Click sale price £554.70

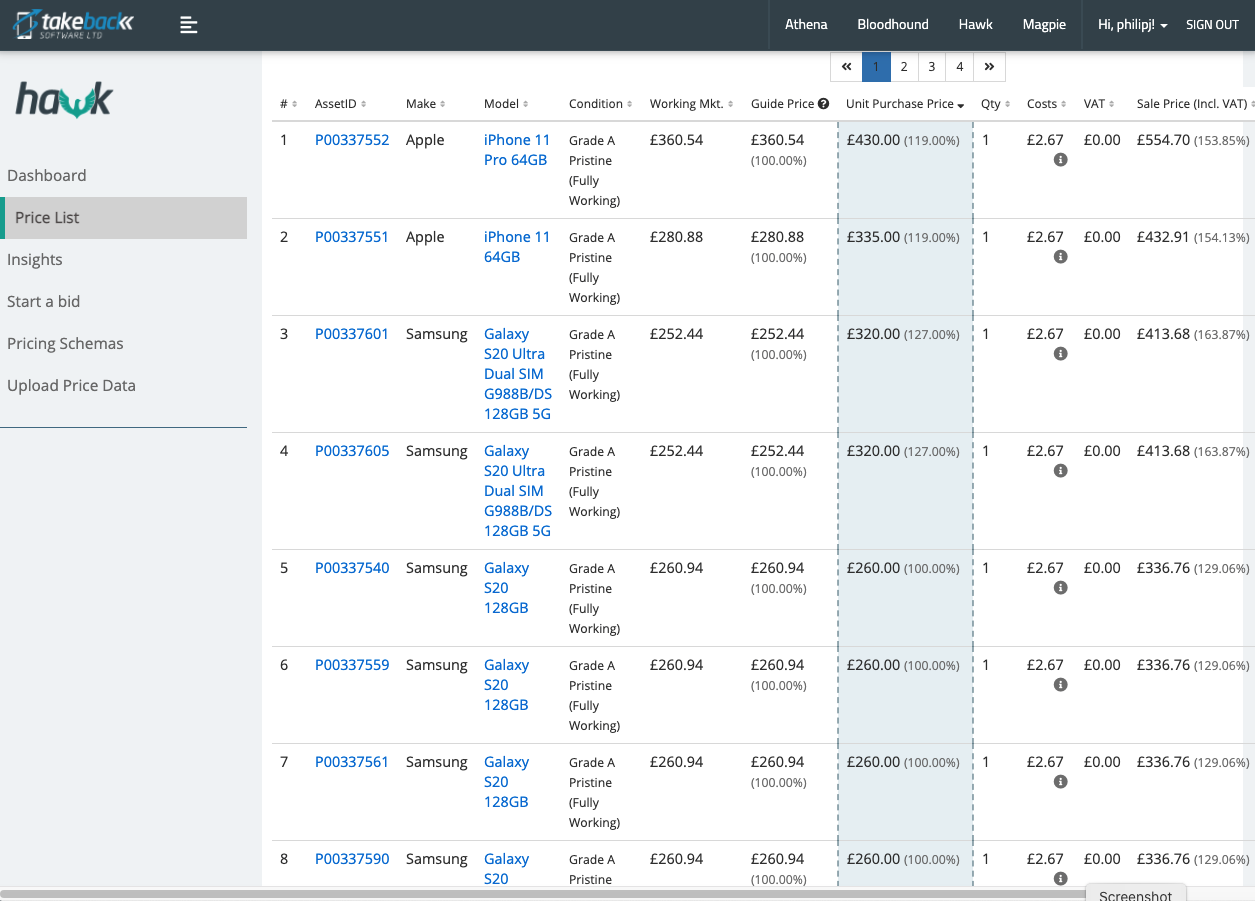tap(1163, 140)
